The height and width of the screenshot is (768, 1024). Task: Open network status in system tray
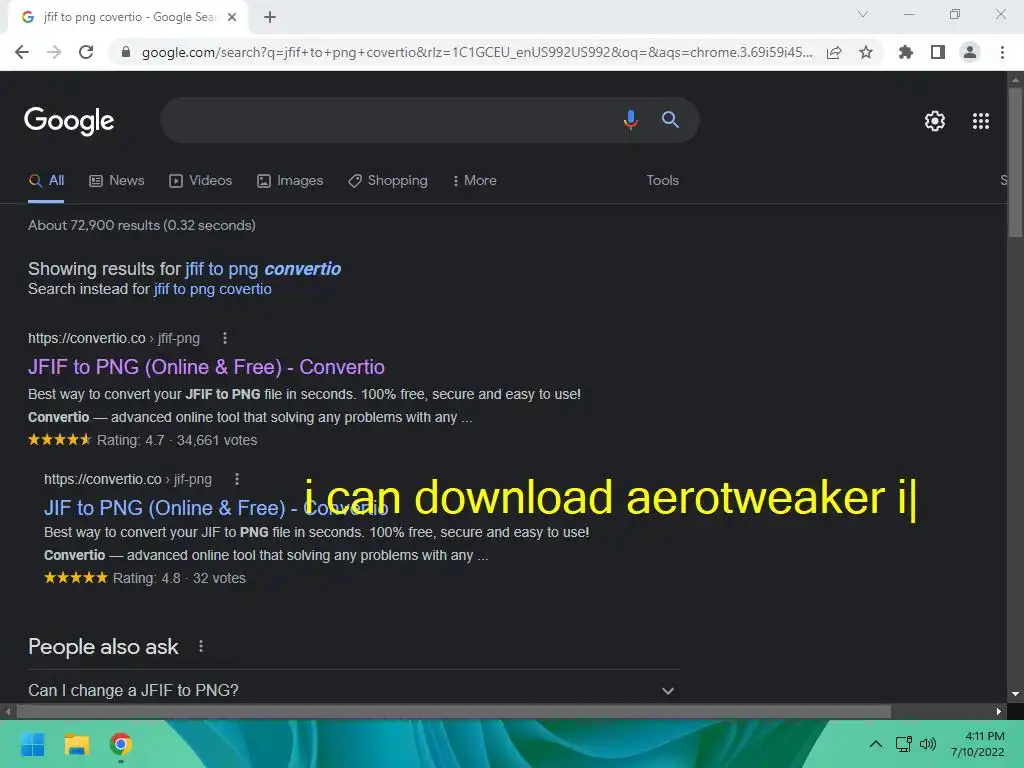pos(904,744)
